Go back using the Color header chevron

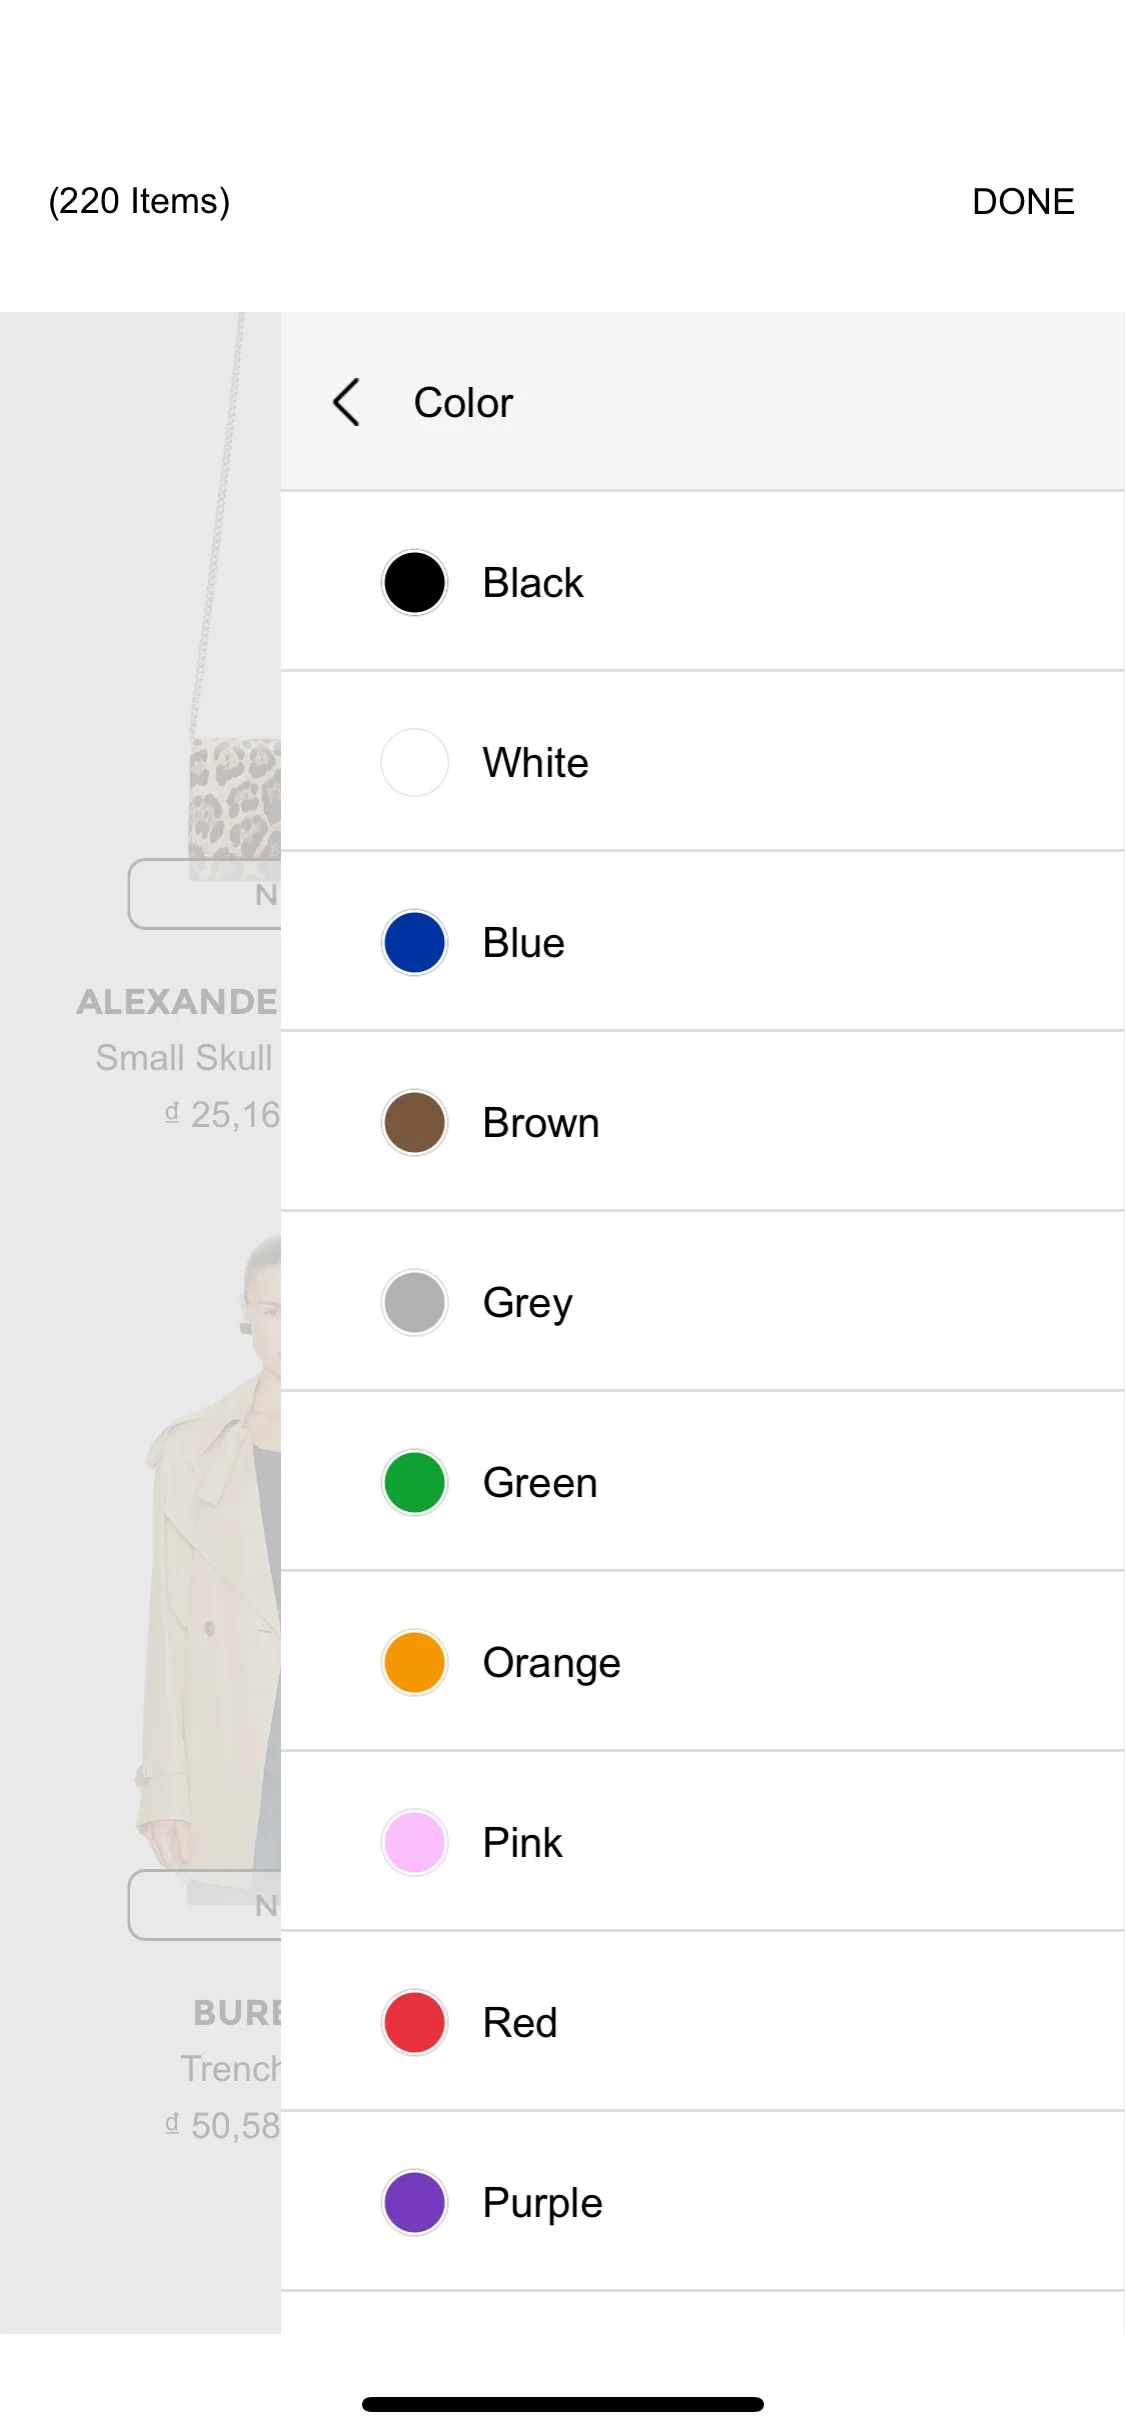point(346,402)
